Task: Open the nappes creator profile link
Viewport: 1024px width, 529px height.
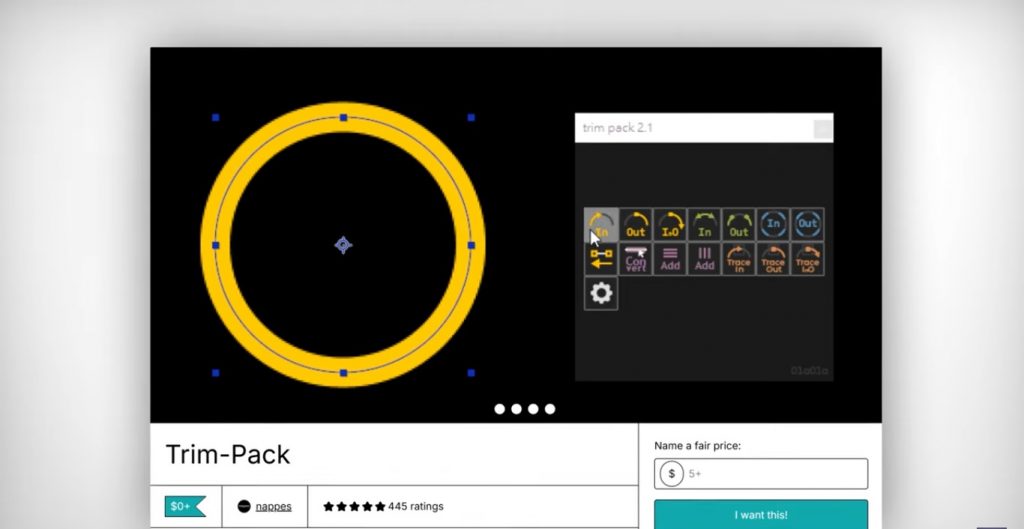Action: [274, 506]
